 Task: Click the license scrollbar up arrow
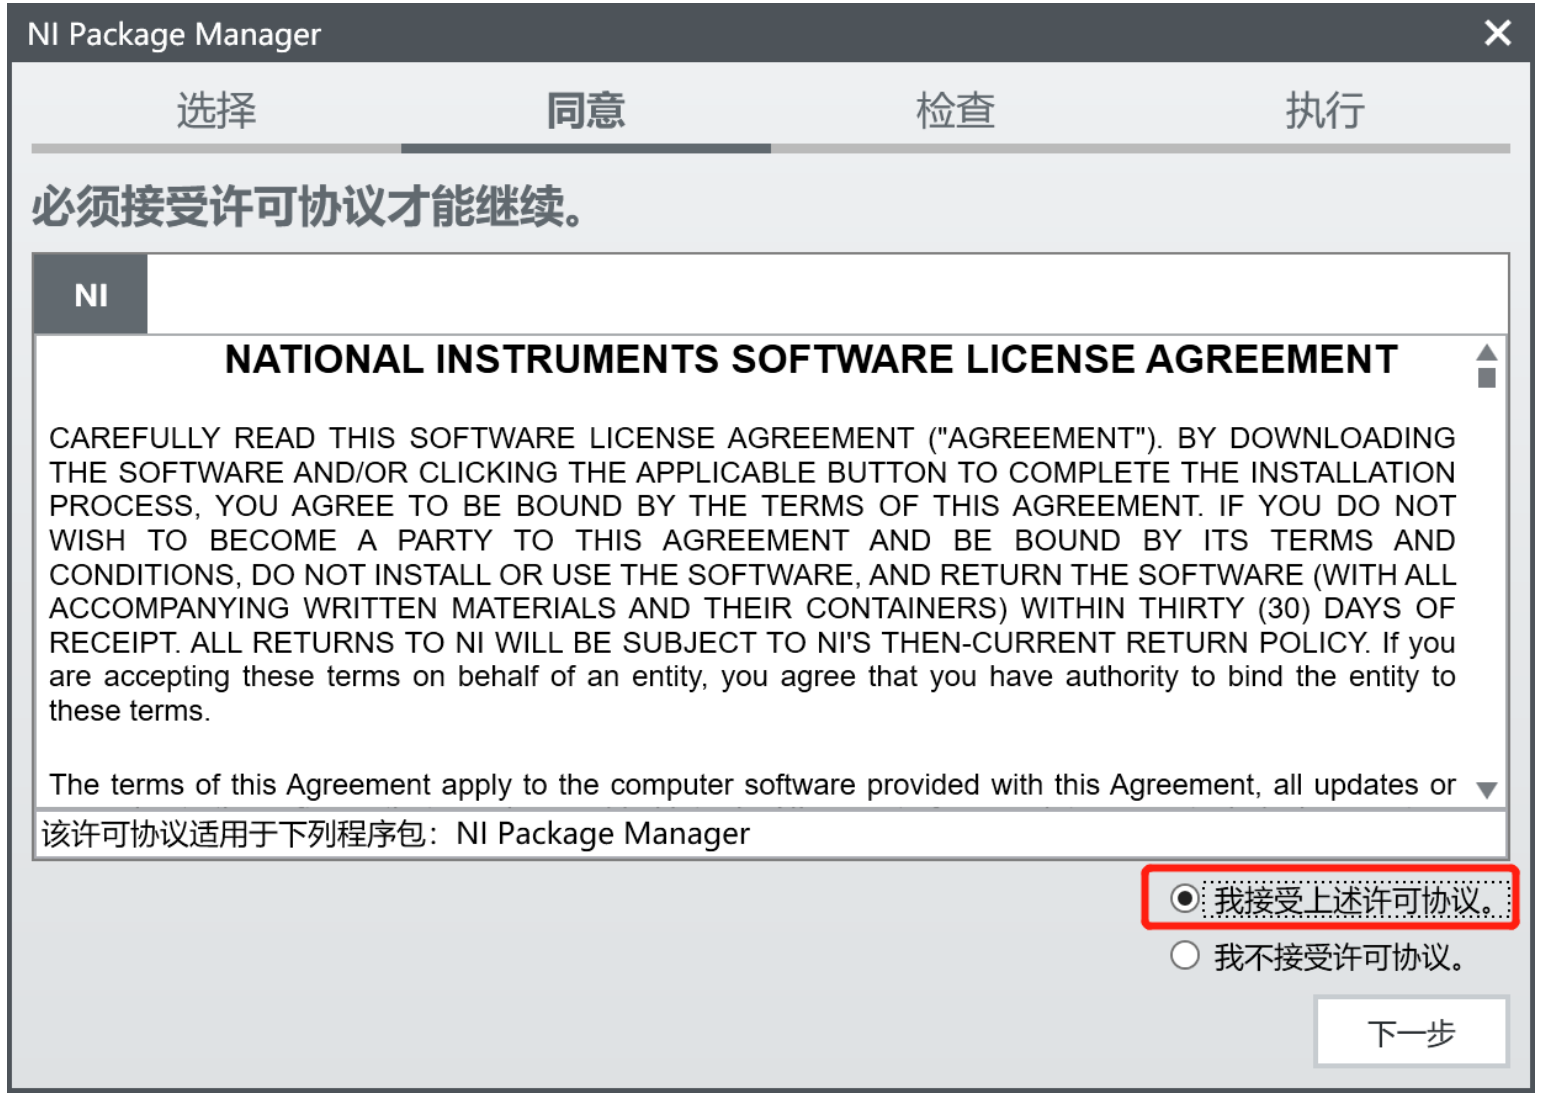(x=1487, y=352)
